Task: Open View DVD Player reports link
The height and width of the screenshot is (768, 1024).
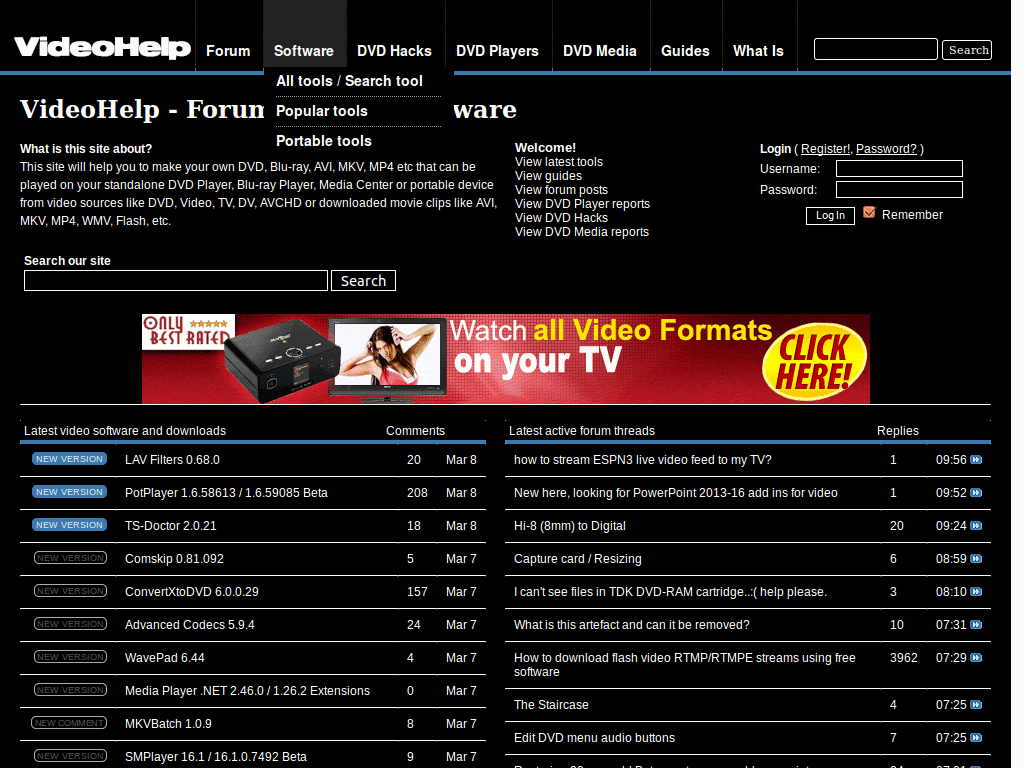Action: (583, 204)
